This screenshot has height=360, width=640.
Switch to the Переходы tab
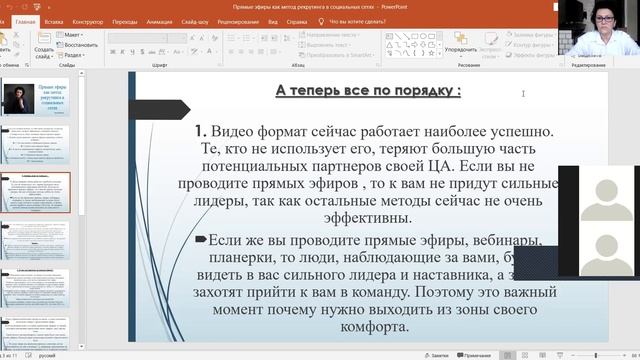124,22
